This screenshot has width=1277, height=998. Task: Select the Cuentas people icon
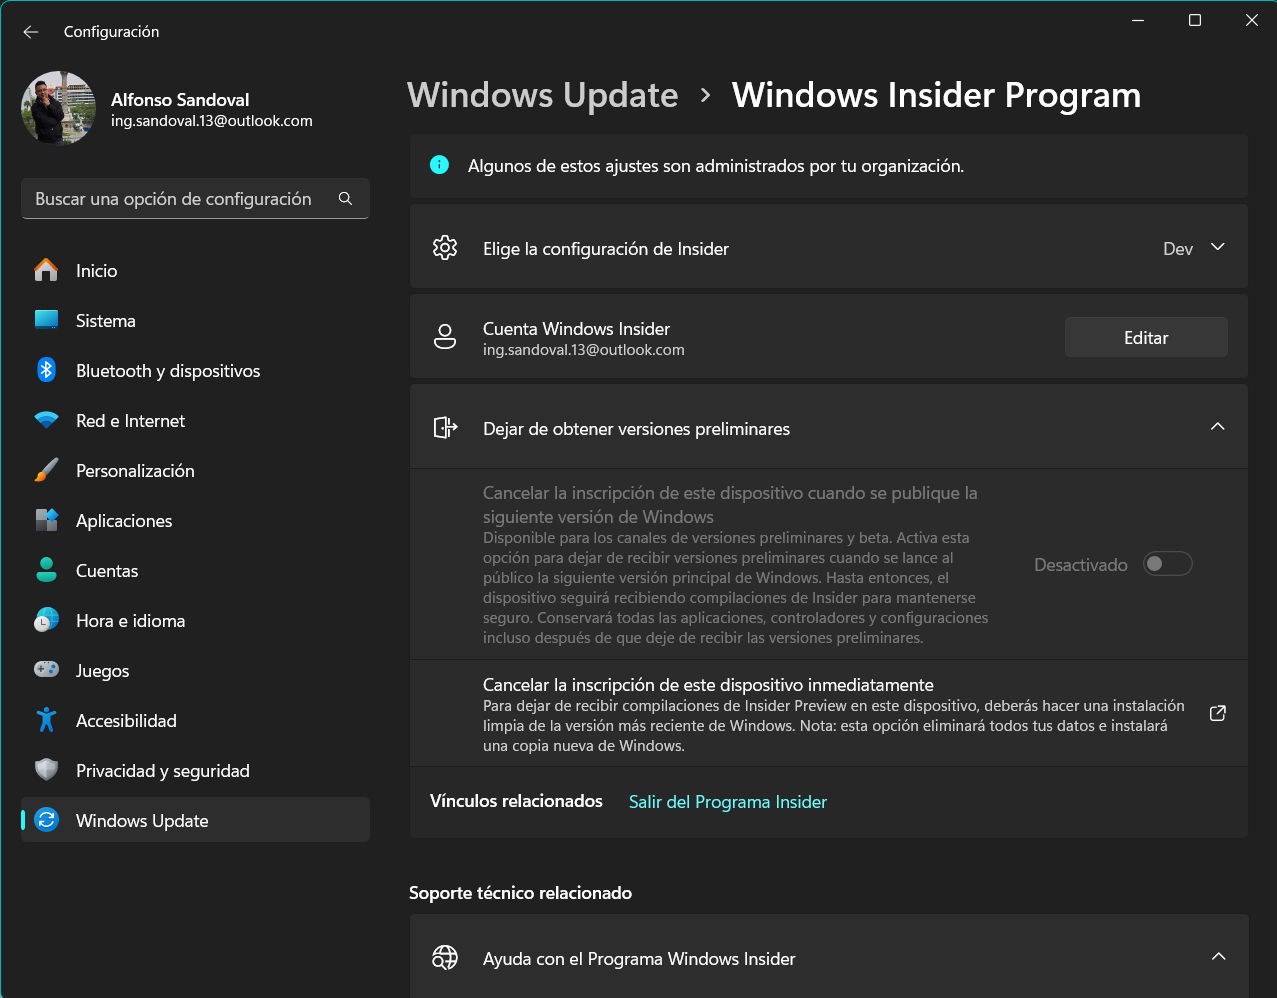(x=48, y=570)
